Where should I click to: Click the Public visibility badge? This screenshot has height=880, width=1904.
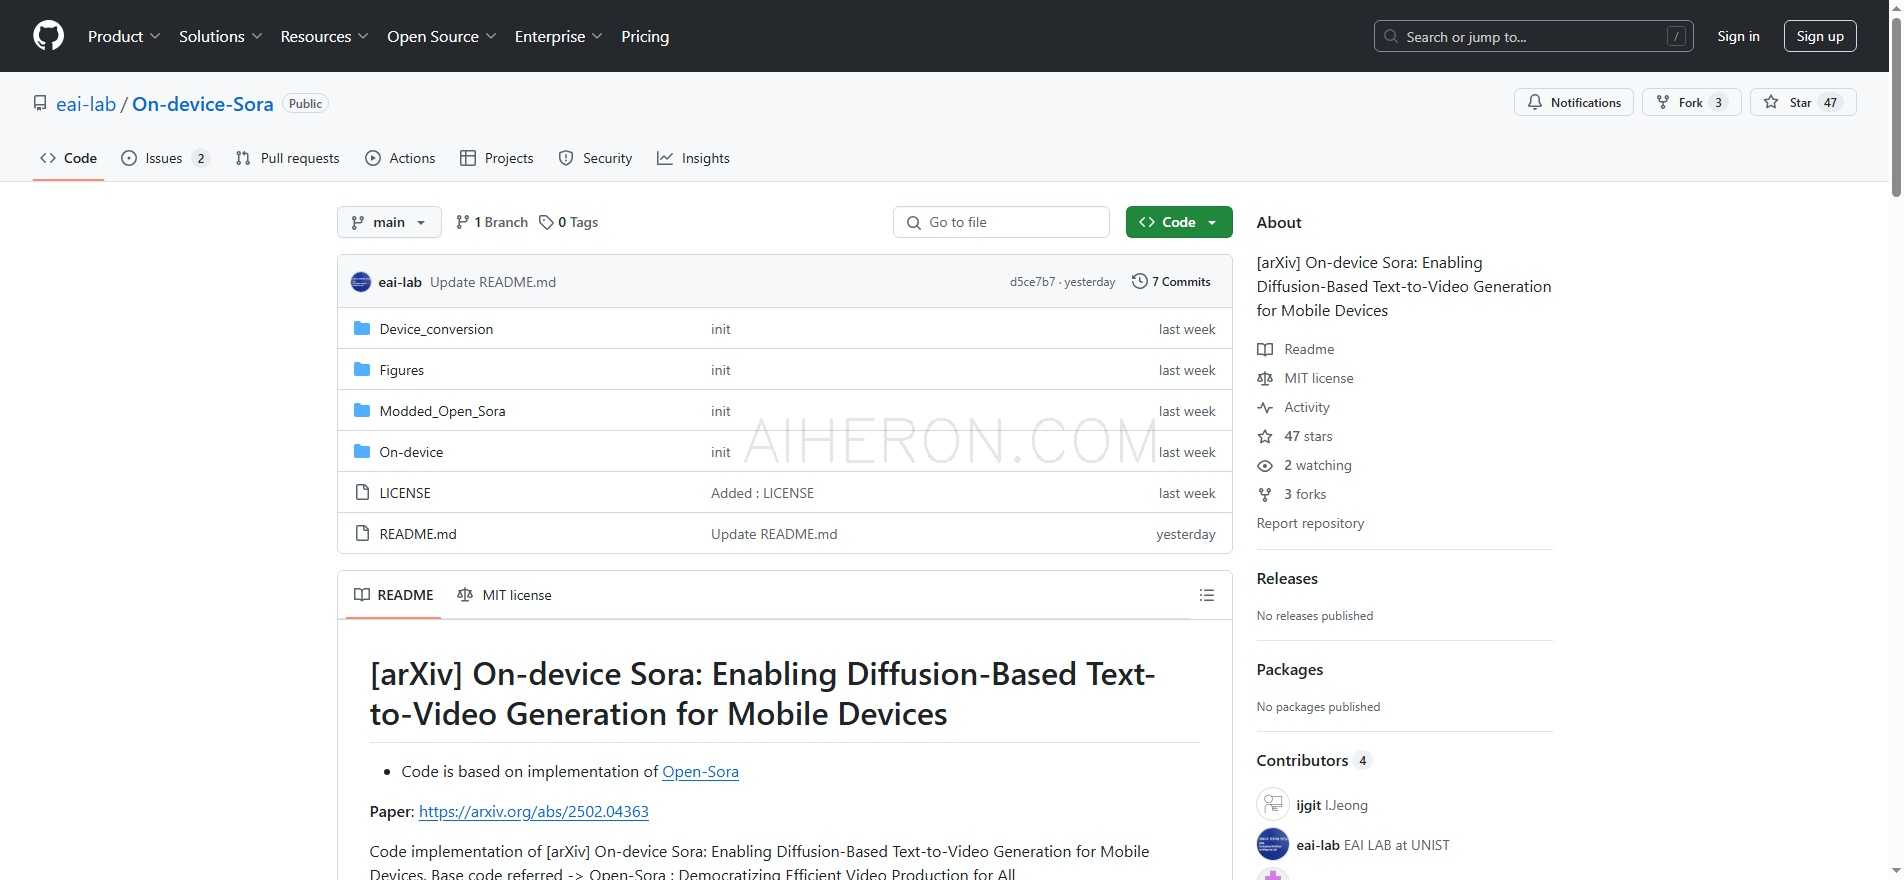click(x=305, y=104)
